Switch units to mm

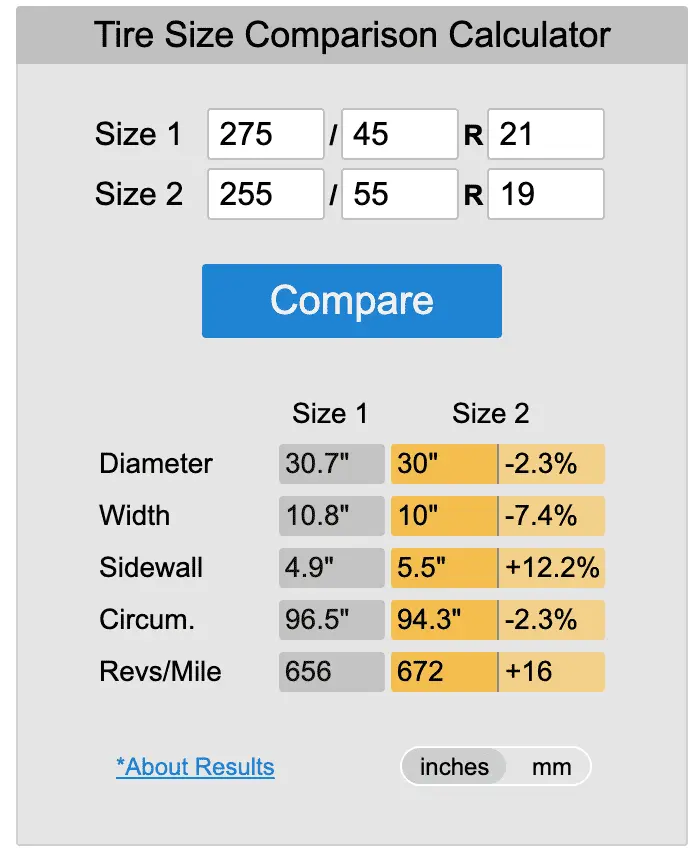pos(551,767)
